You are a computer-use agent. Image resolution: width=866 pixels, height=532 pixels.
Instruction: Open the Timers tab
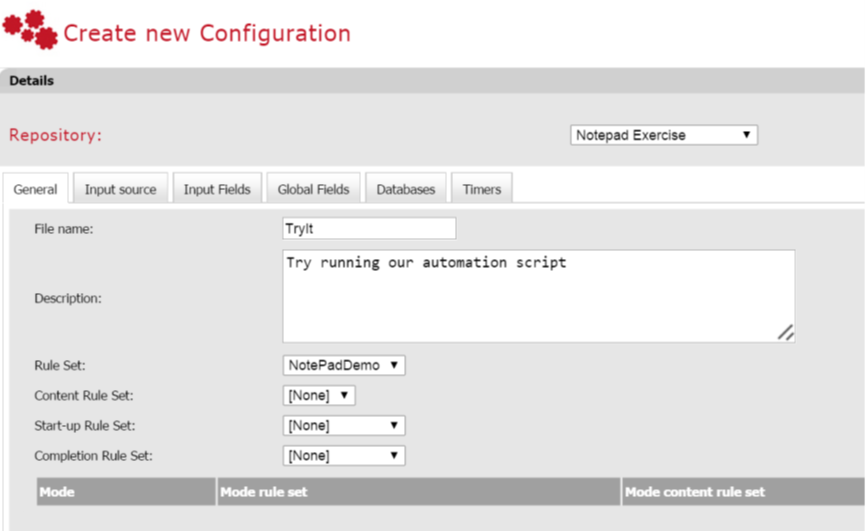(481, 189)
